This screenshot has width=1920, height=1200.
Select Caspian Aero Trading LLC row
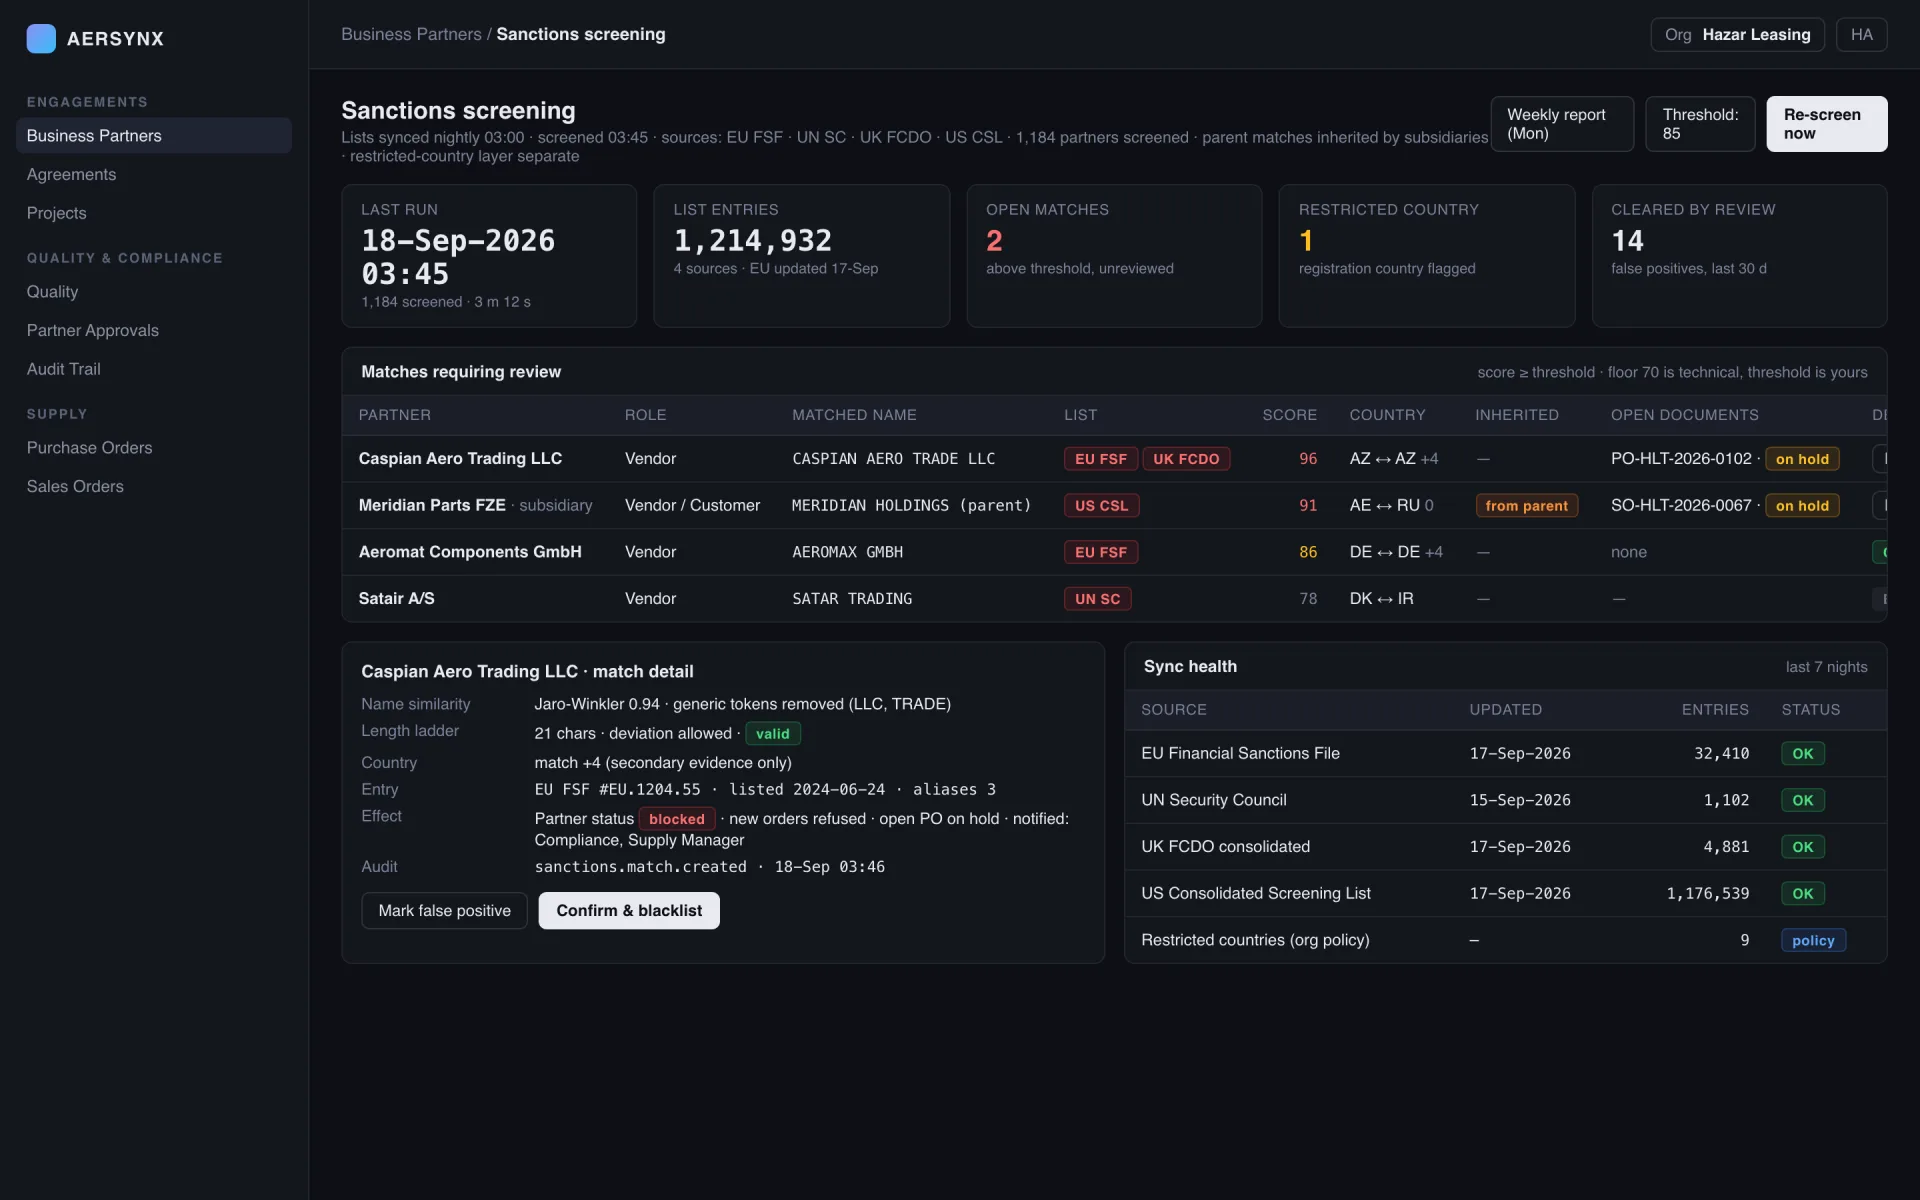1114,459
